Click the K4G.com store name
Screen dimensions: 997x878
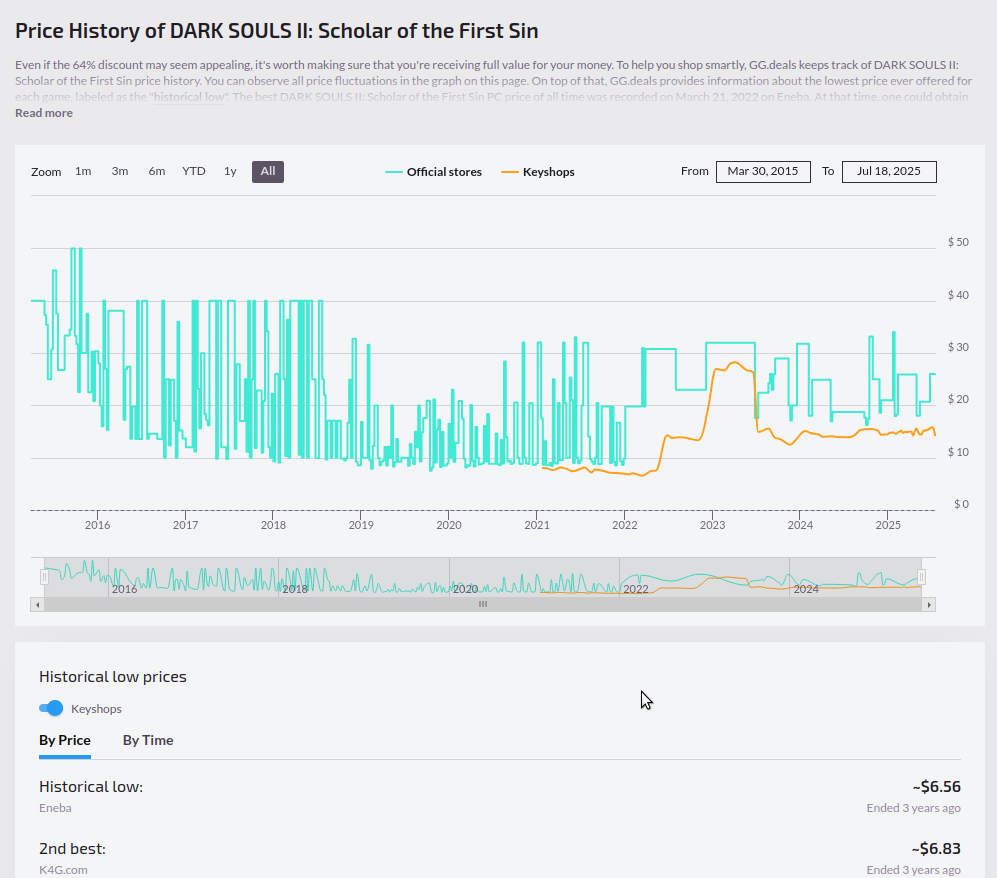click(63, 870)
